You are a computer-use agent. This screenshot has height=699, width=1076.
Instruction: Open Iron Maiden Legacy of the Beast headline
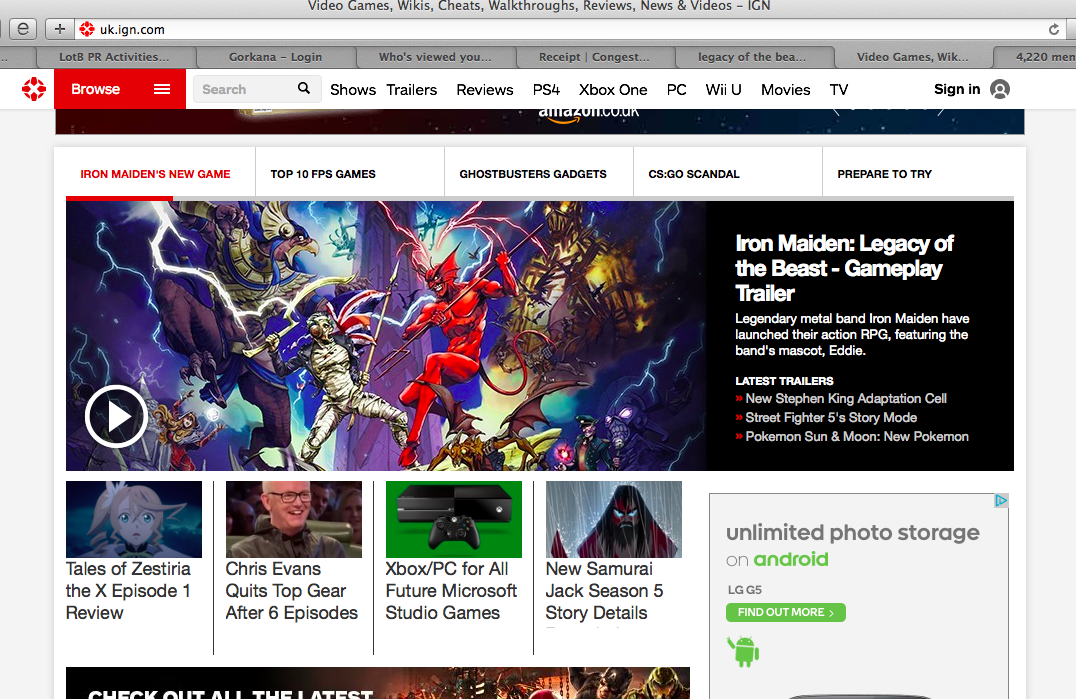point(844,268)
